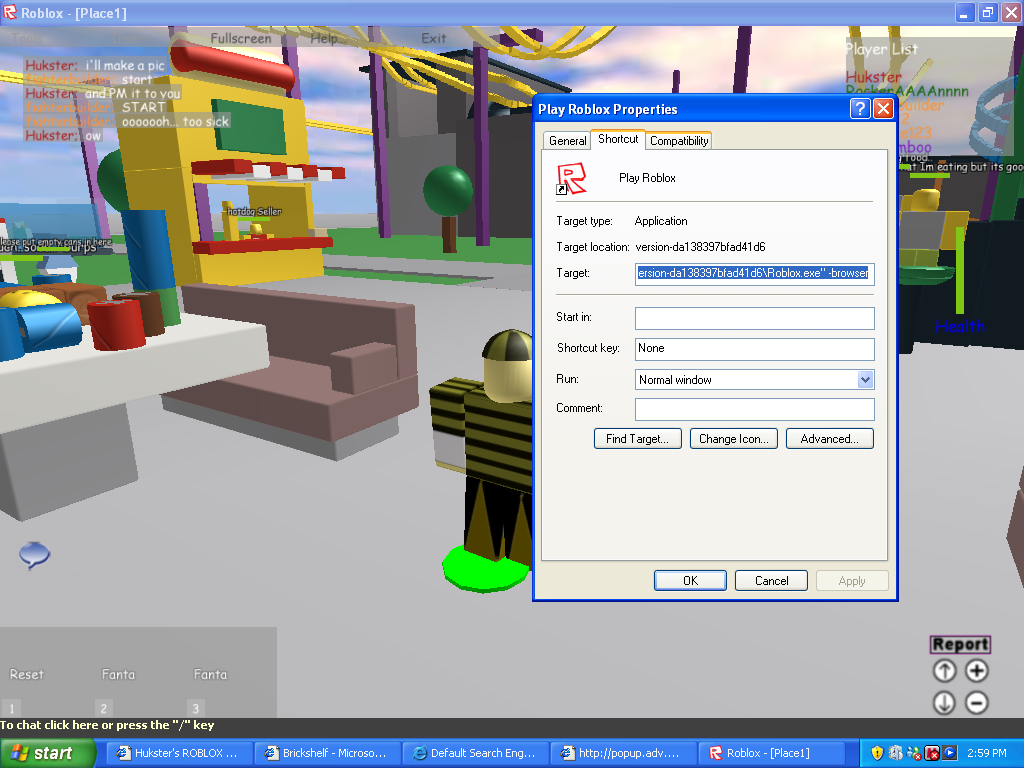Click the Advanced button
This screenshot has height=768, width=1024.
pos(829,439)
